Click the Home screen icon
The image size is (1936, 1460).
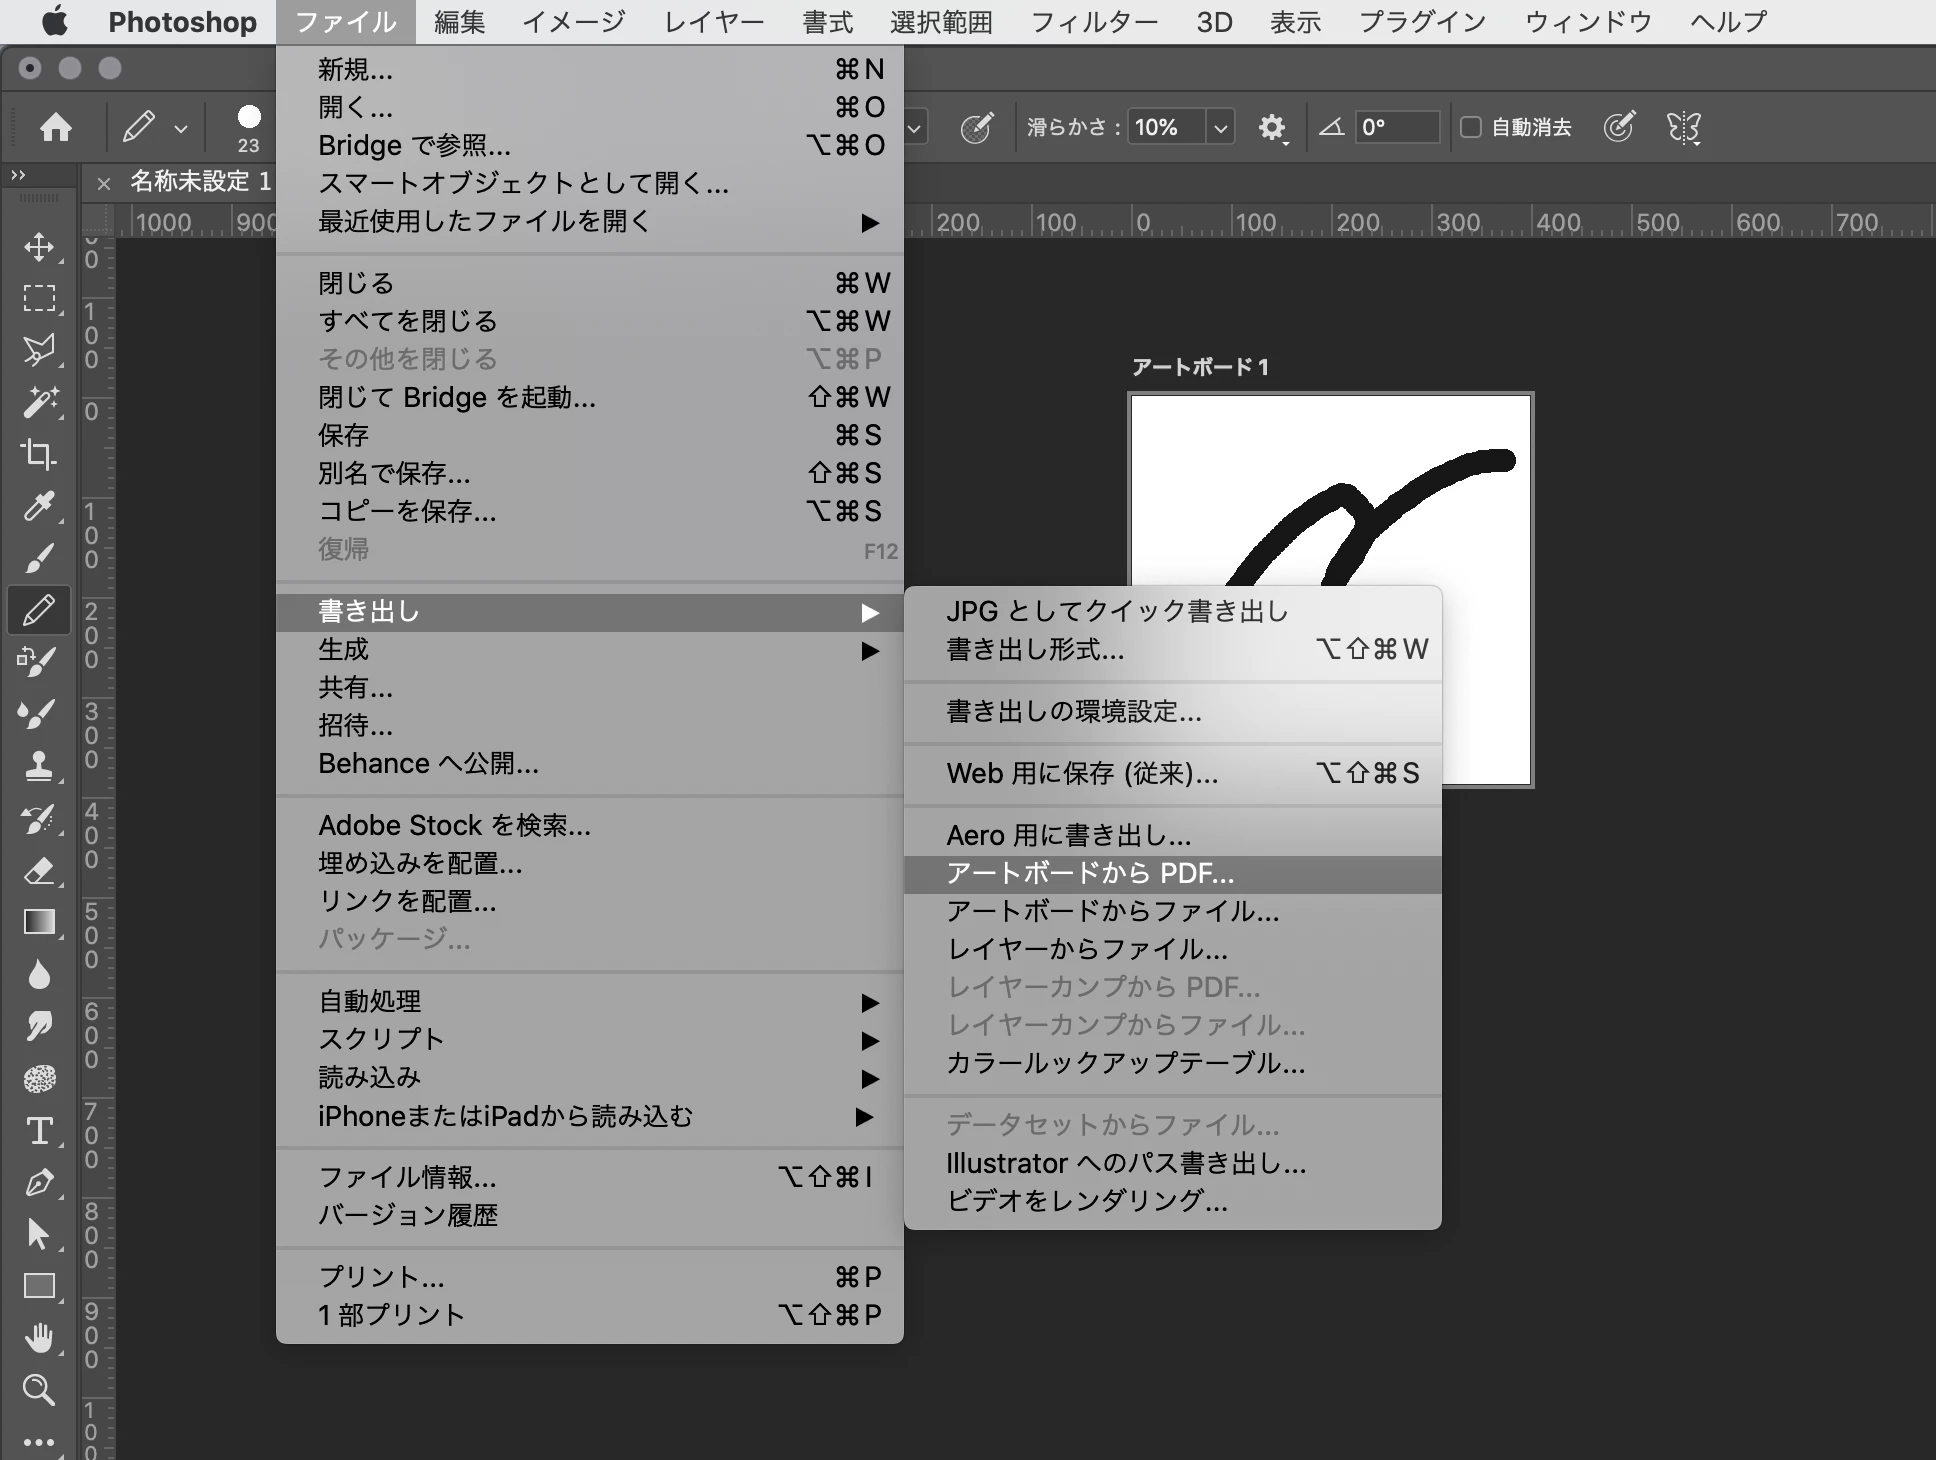tap(56, 127)
